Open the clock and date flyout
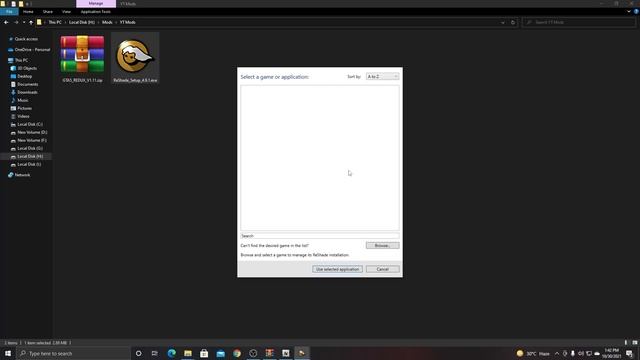Image resolution: width=640 pixels, height=360 pixels. pos(611,353)
